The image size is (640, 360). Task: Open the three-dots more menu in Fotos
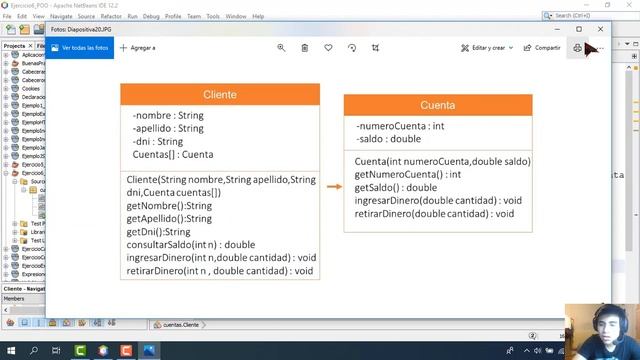pos(599,48)
